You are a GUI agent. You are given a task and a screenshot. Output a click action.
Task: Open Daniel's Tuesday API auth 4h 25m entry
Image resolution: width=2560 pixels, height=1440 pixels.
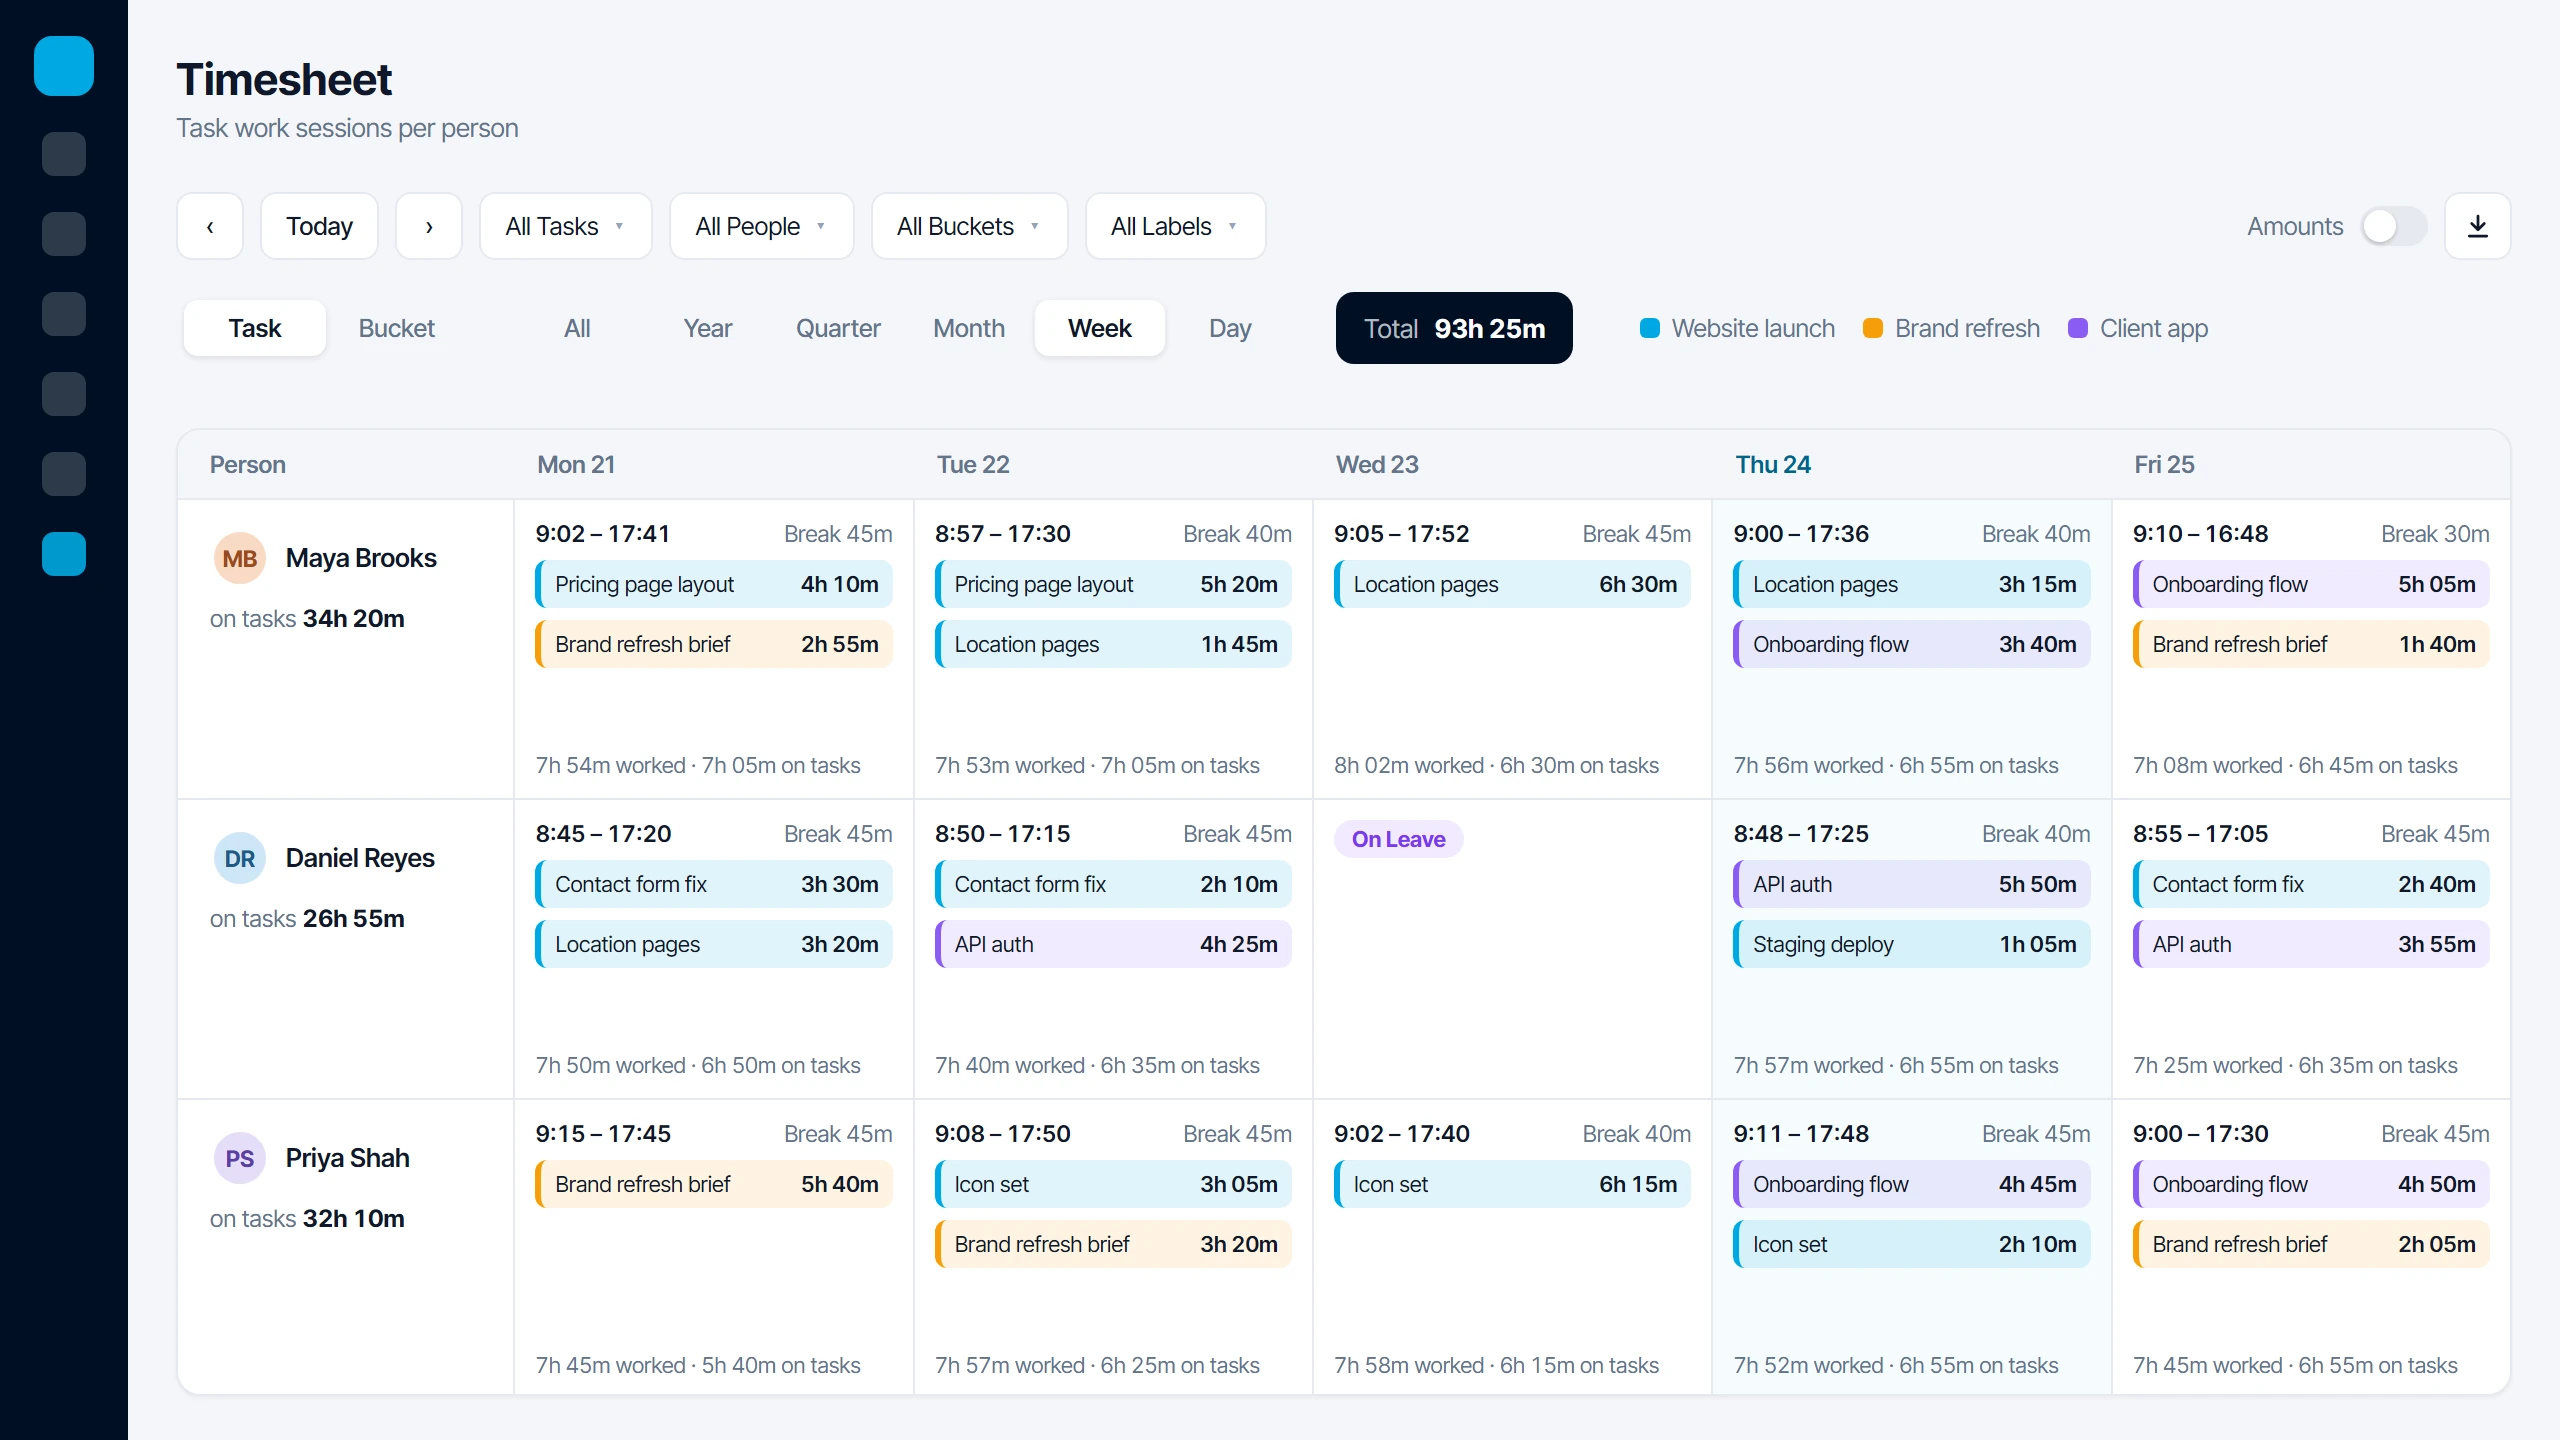1113,944
